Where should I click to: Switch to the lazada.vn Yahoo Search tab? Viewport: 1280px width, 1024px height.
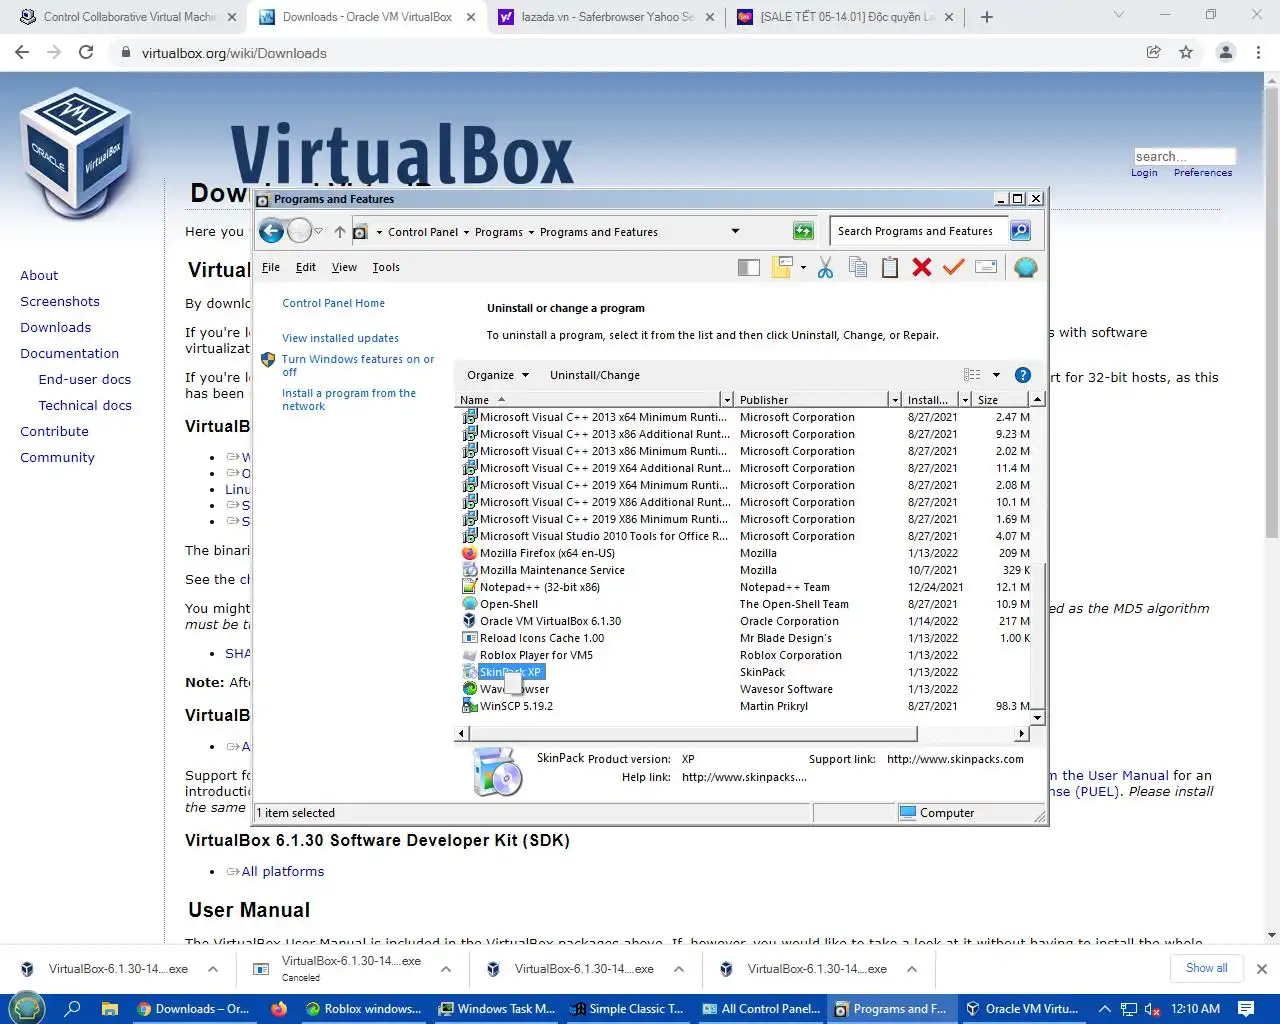607,17
